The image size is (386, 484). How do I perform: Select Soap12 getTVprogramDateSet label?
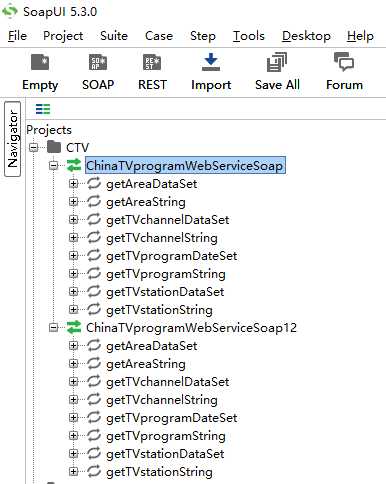coord(172,418)
